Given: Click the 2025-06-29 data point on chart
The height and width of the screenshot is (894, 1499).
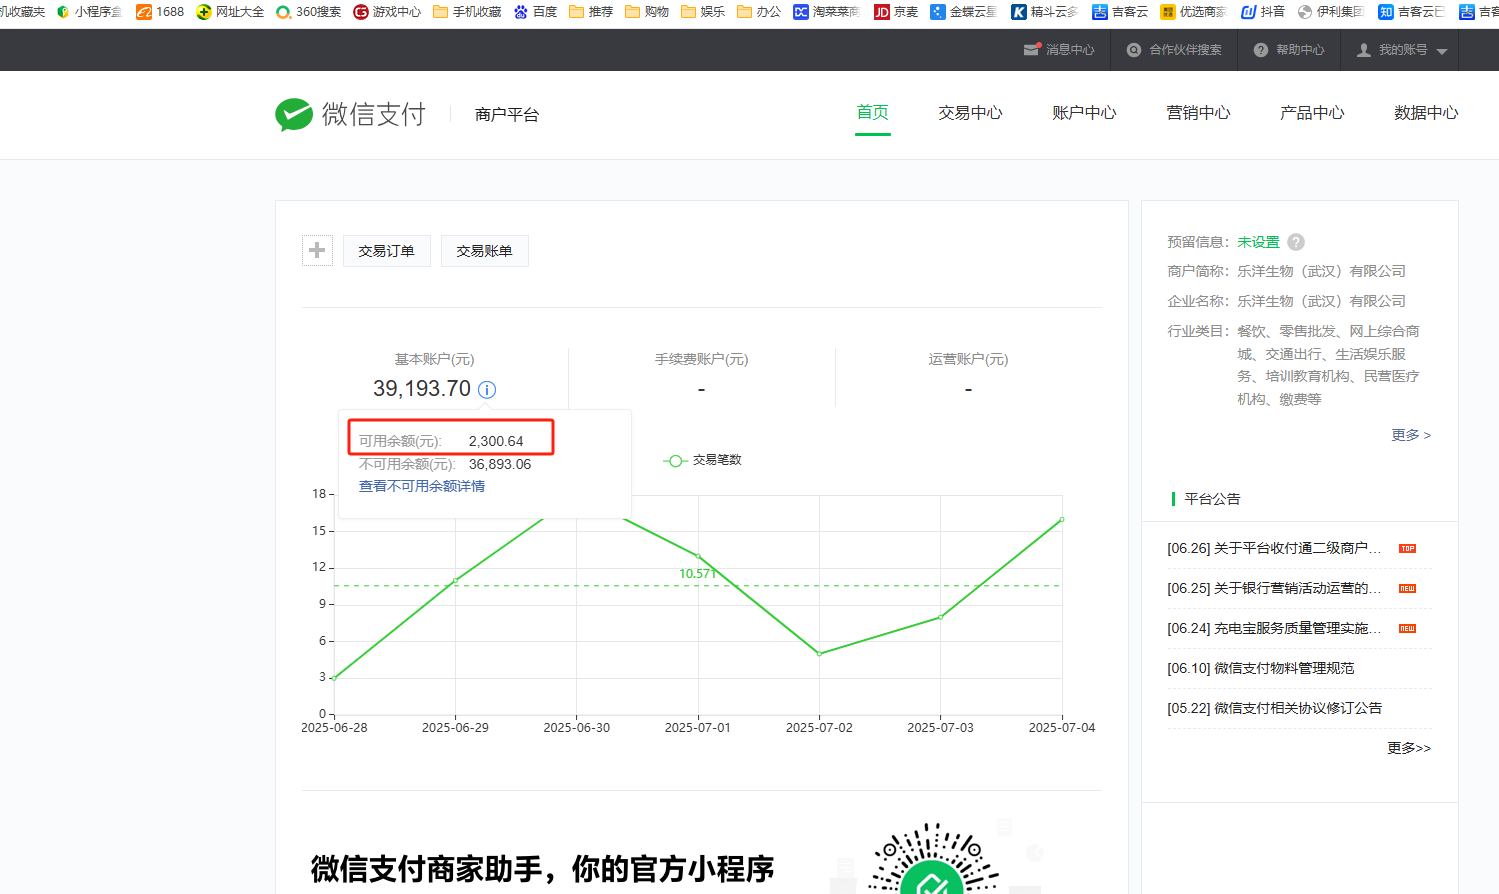Looking at the screenshot, I should 456,580.
